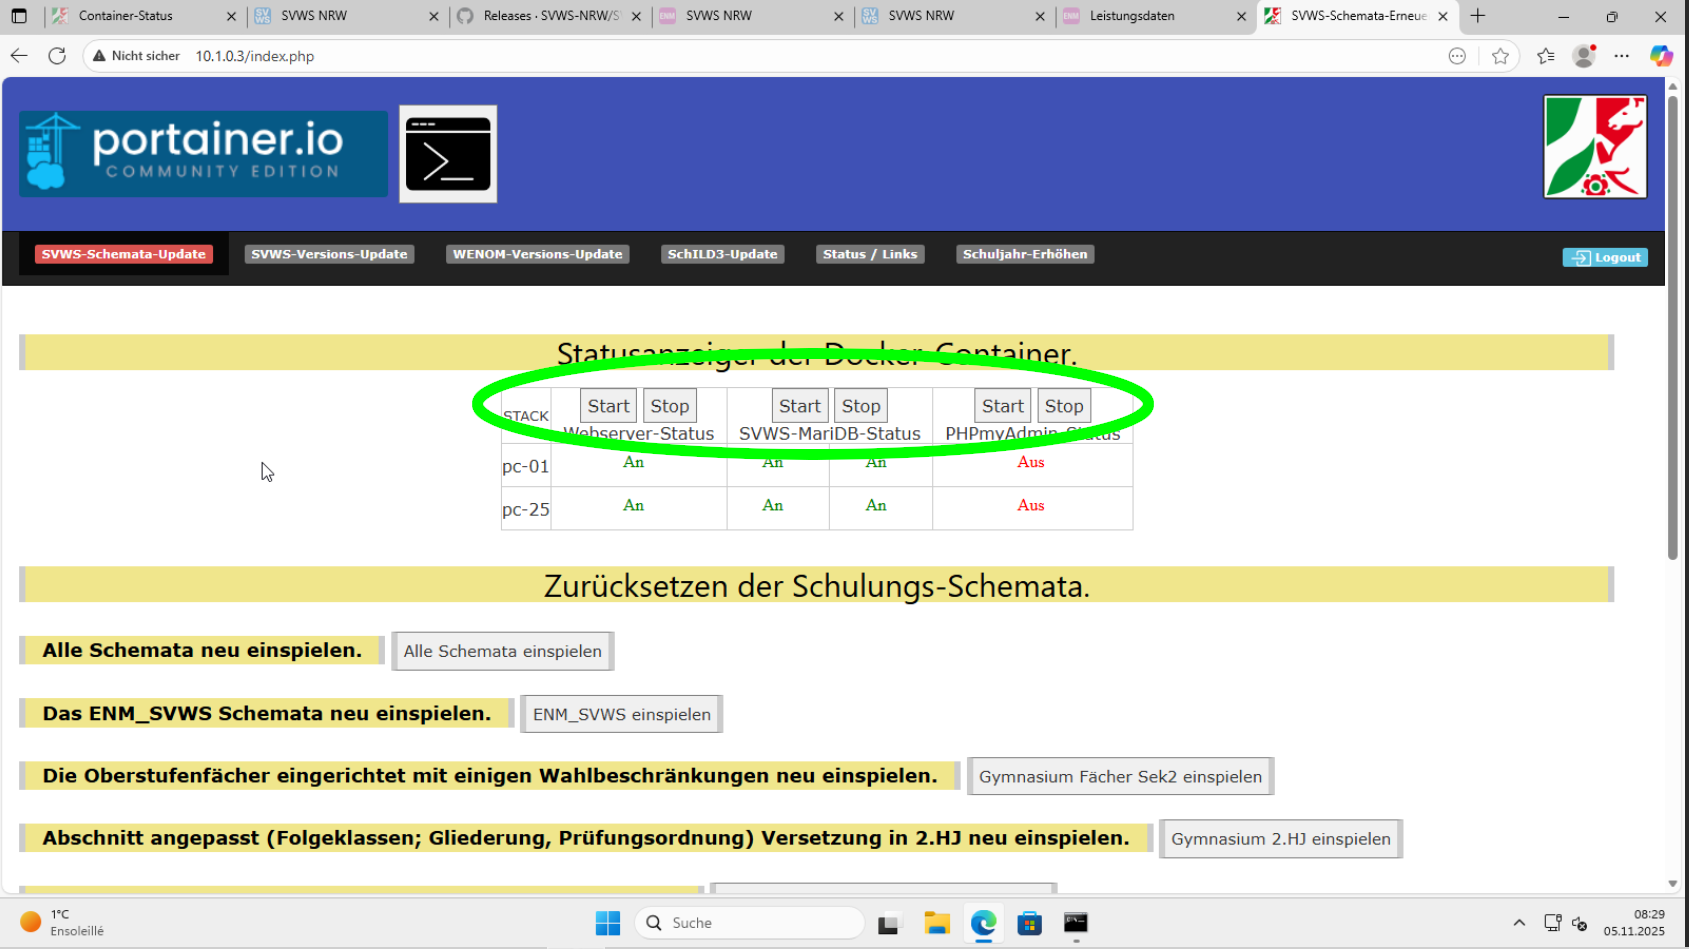Screen dimensions: 1689x949
Task: Click the 'Zurücksetzen der Schulungs-Schemata.' heading
Action: tap(816, 585)
